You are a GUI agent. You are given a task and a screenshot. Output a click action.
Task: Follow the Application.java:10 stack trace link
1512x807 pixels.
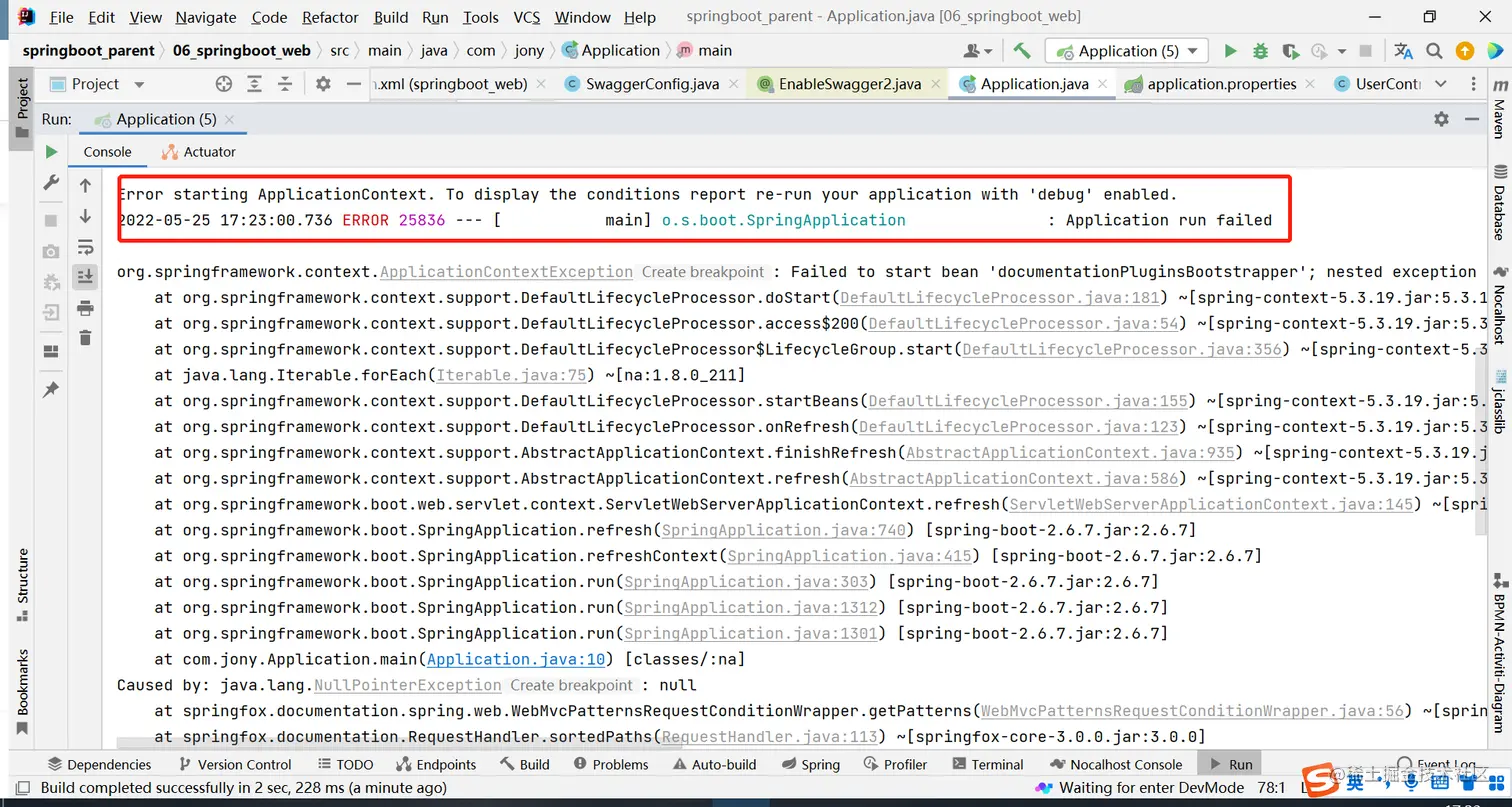(516, 659)
